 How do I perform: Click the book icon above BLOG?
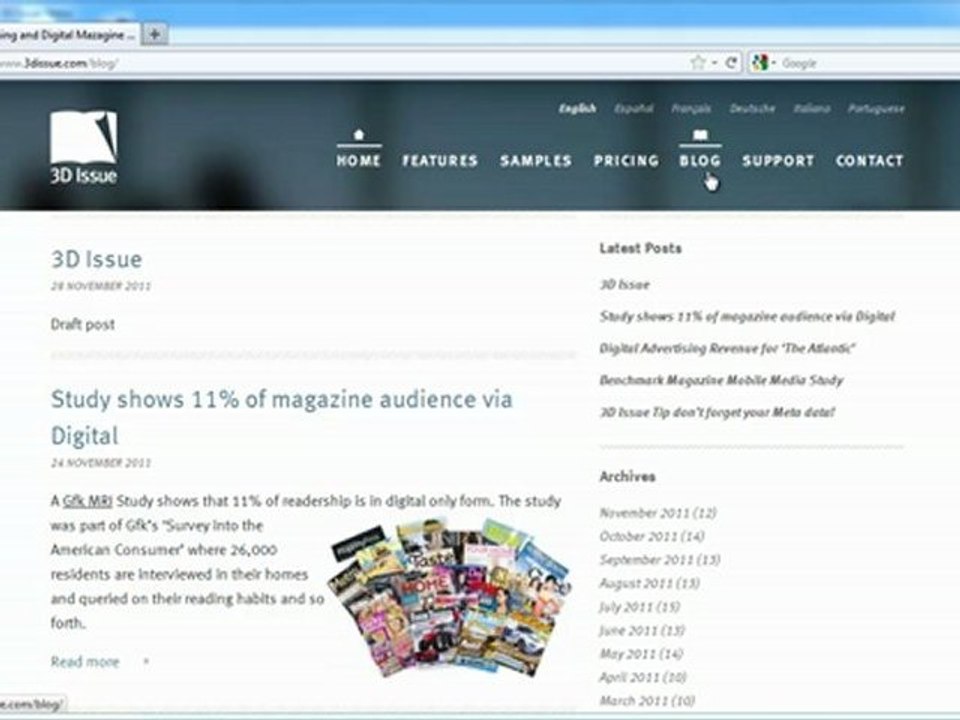pos(700,135)
